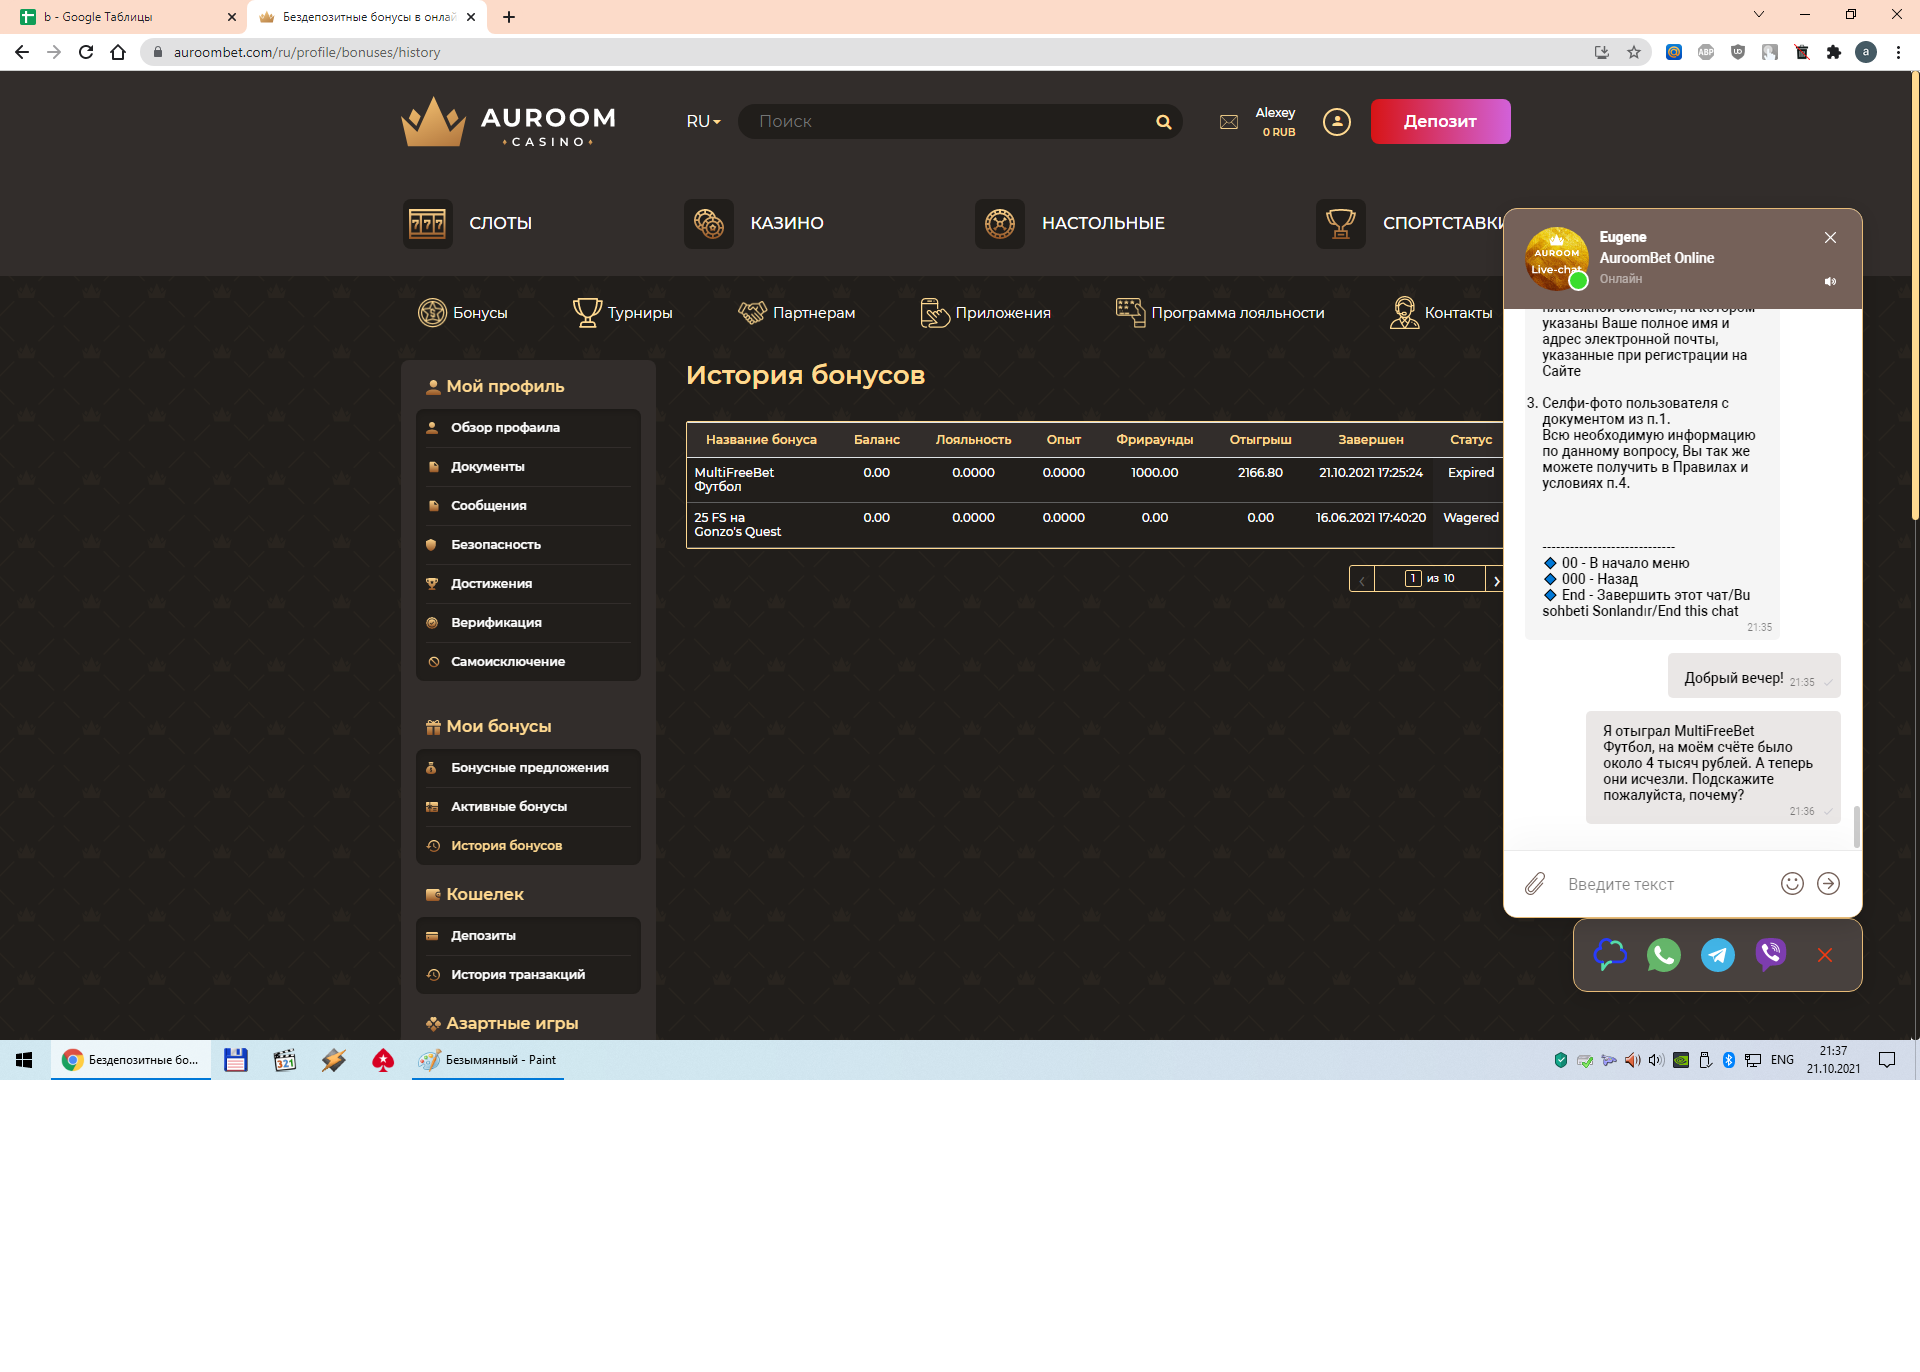Click the attach file paperclip icon
Image resolution: width=1920 pixels, height=1372 pixels.
click(x=1535, y=884)
